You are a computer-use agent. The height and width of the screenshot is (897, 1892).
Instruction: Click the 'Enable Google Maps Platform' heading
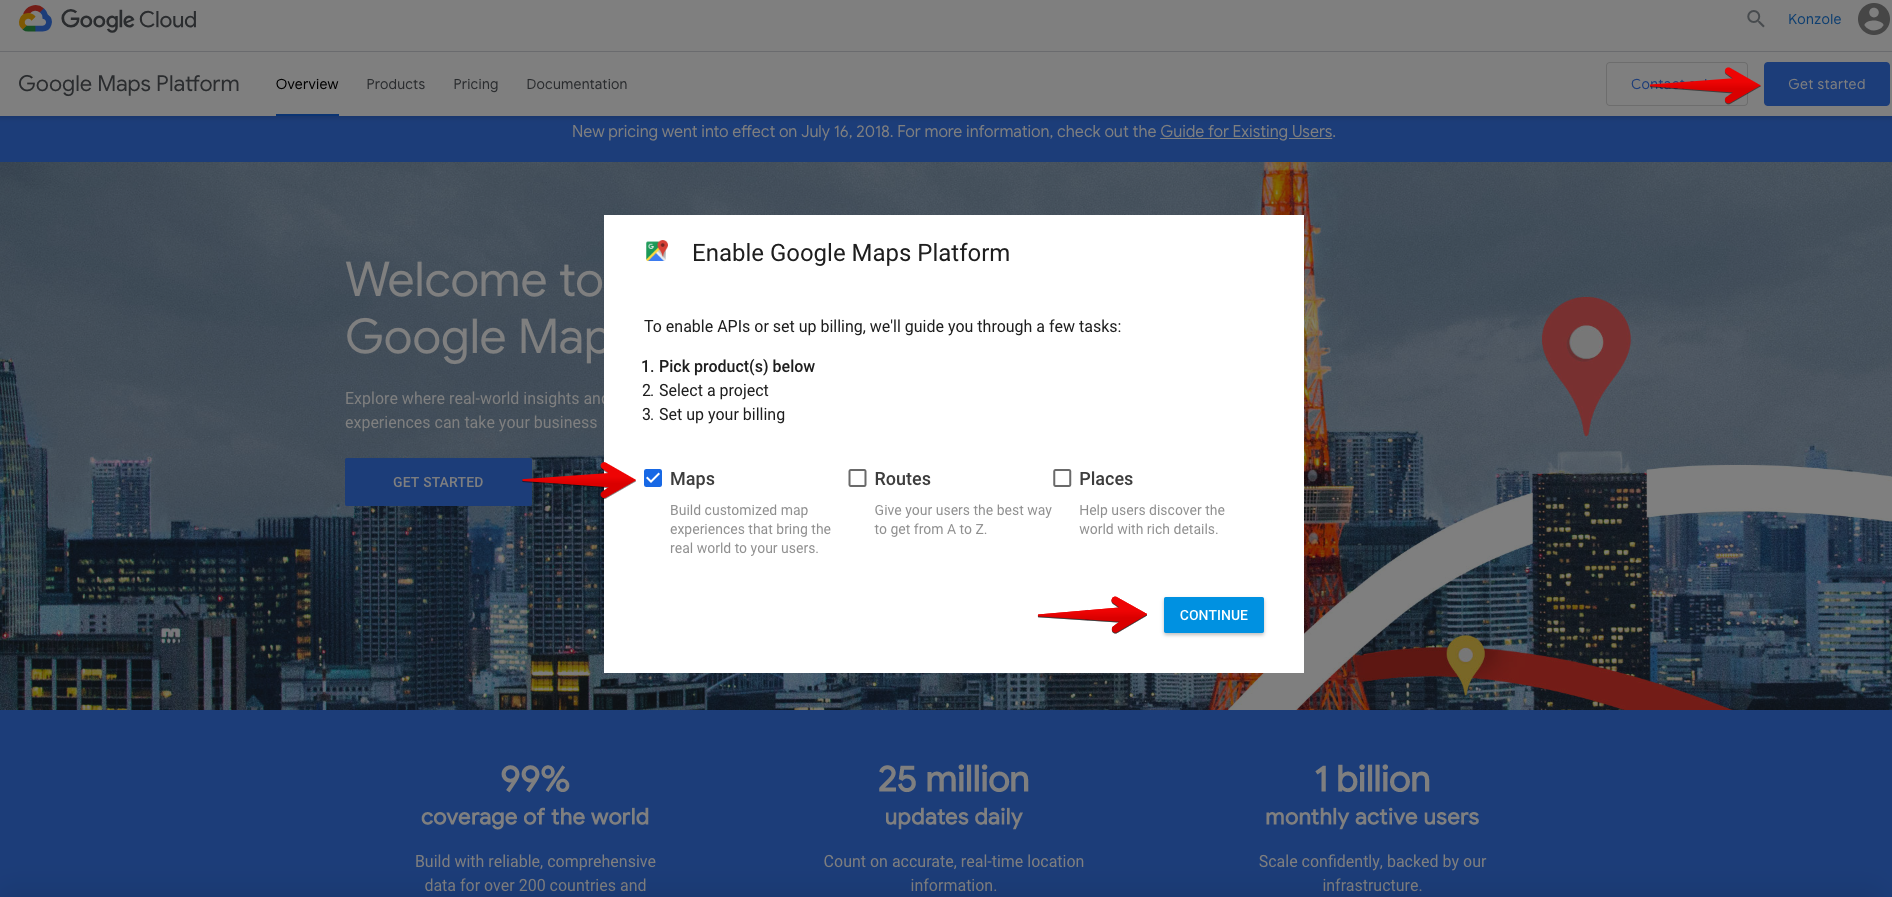point(851,253)
